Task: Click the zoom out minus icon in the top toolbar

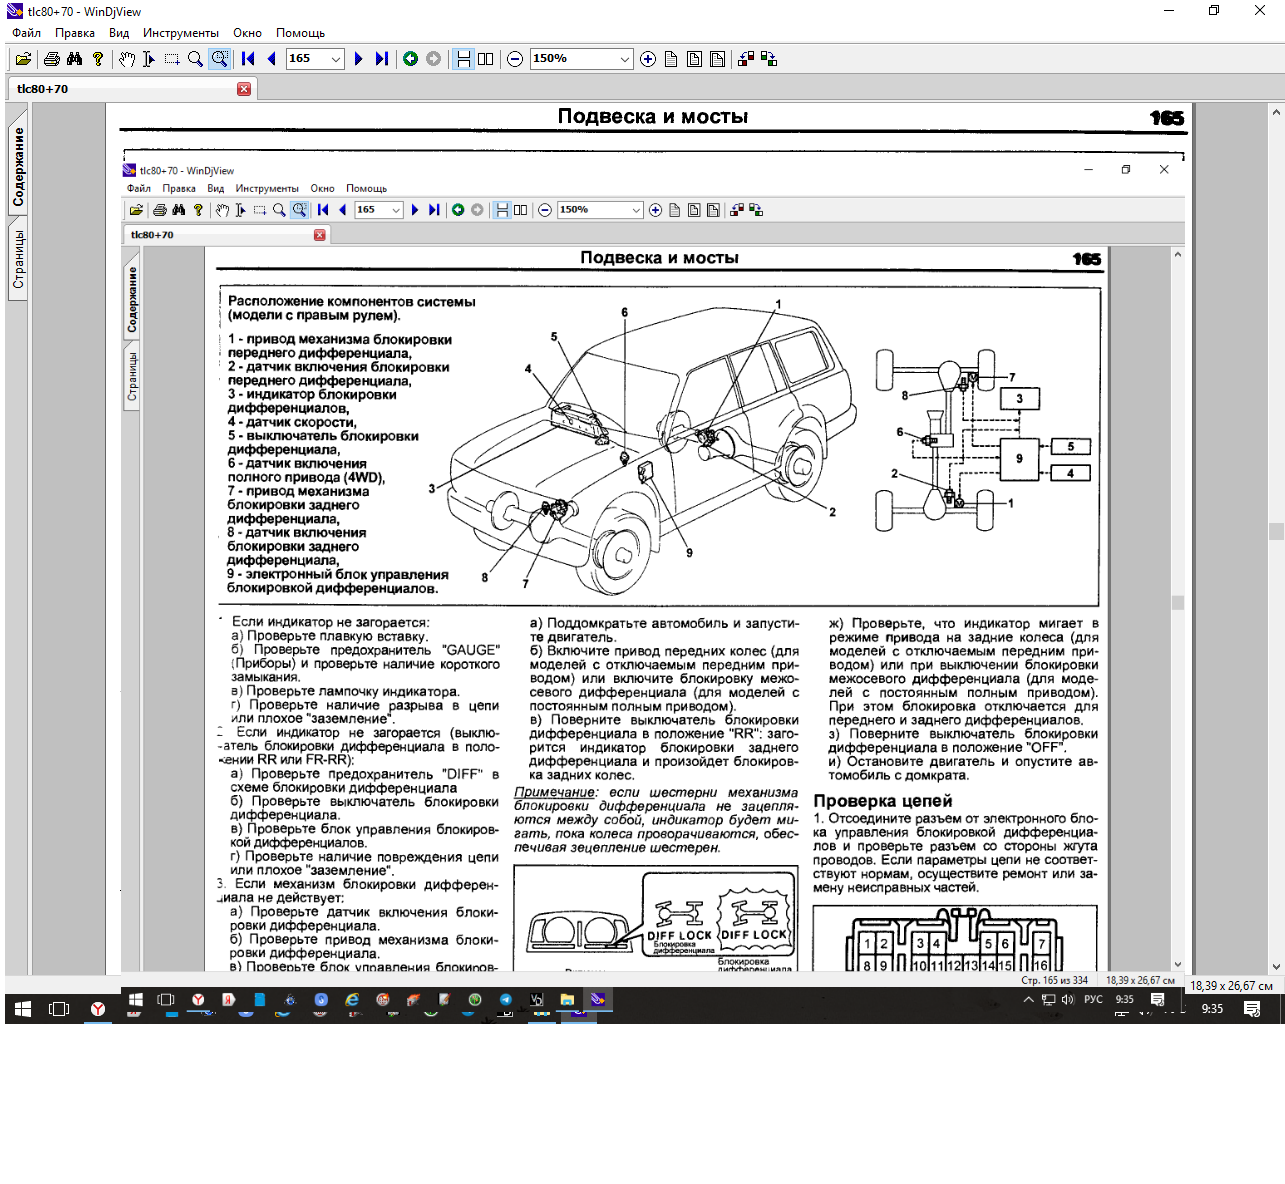Action: [515, 59]
